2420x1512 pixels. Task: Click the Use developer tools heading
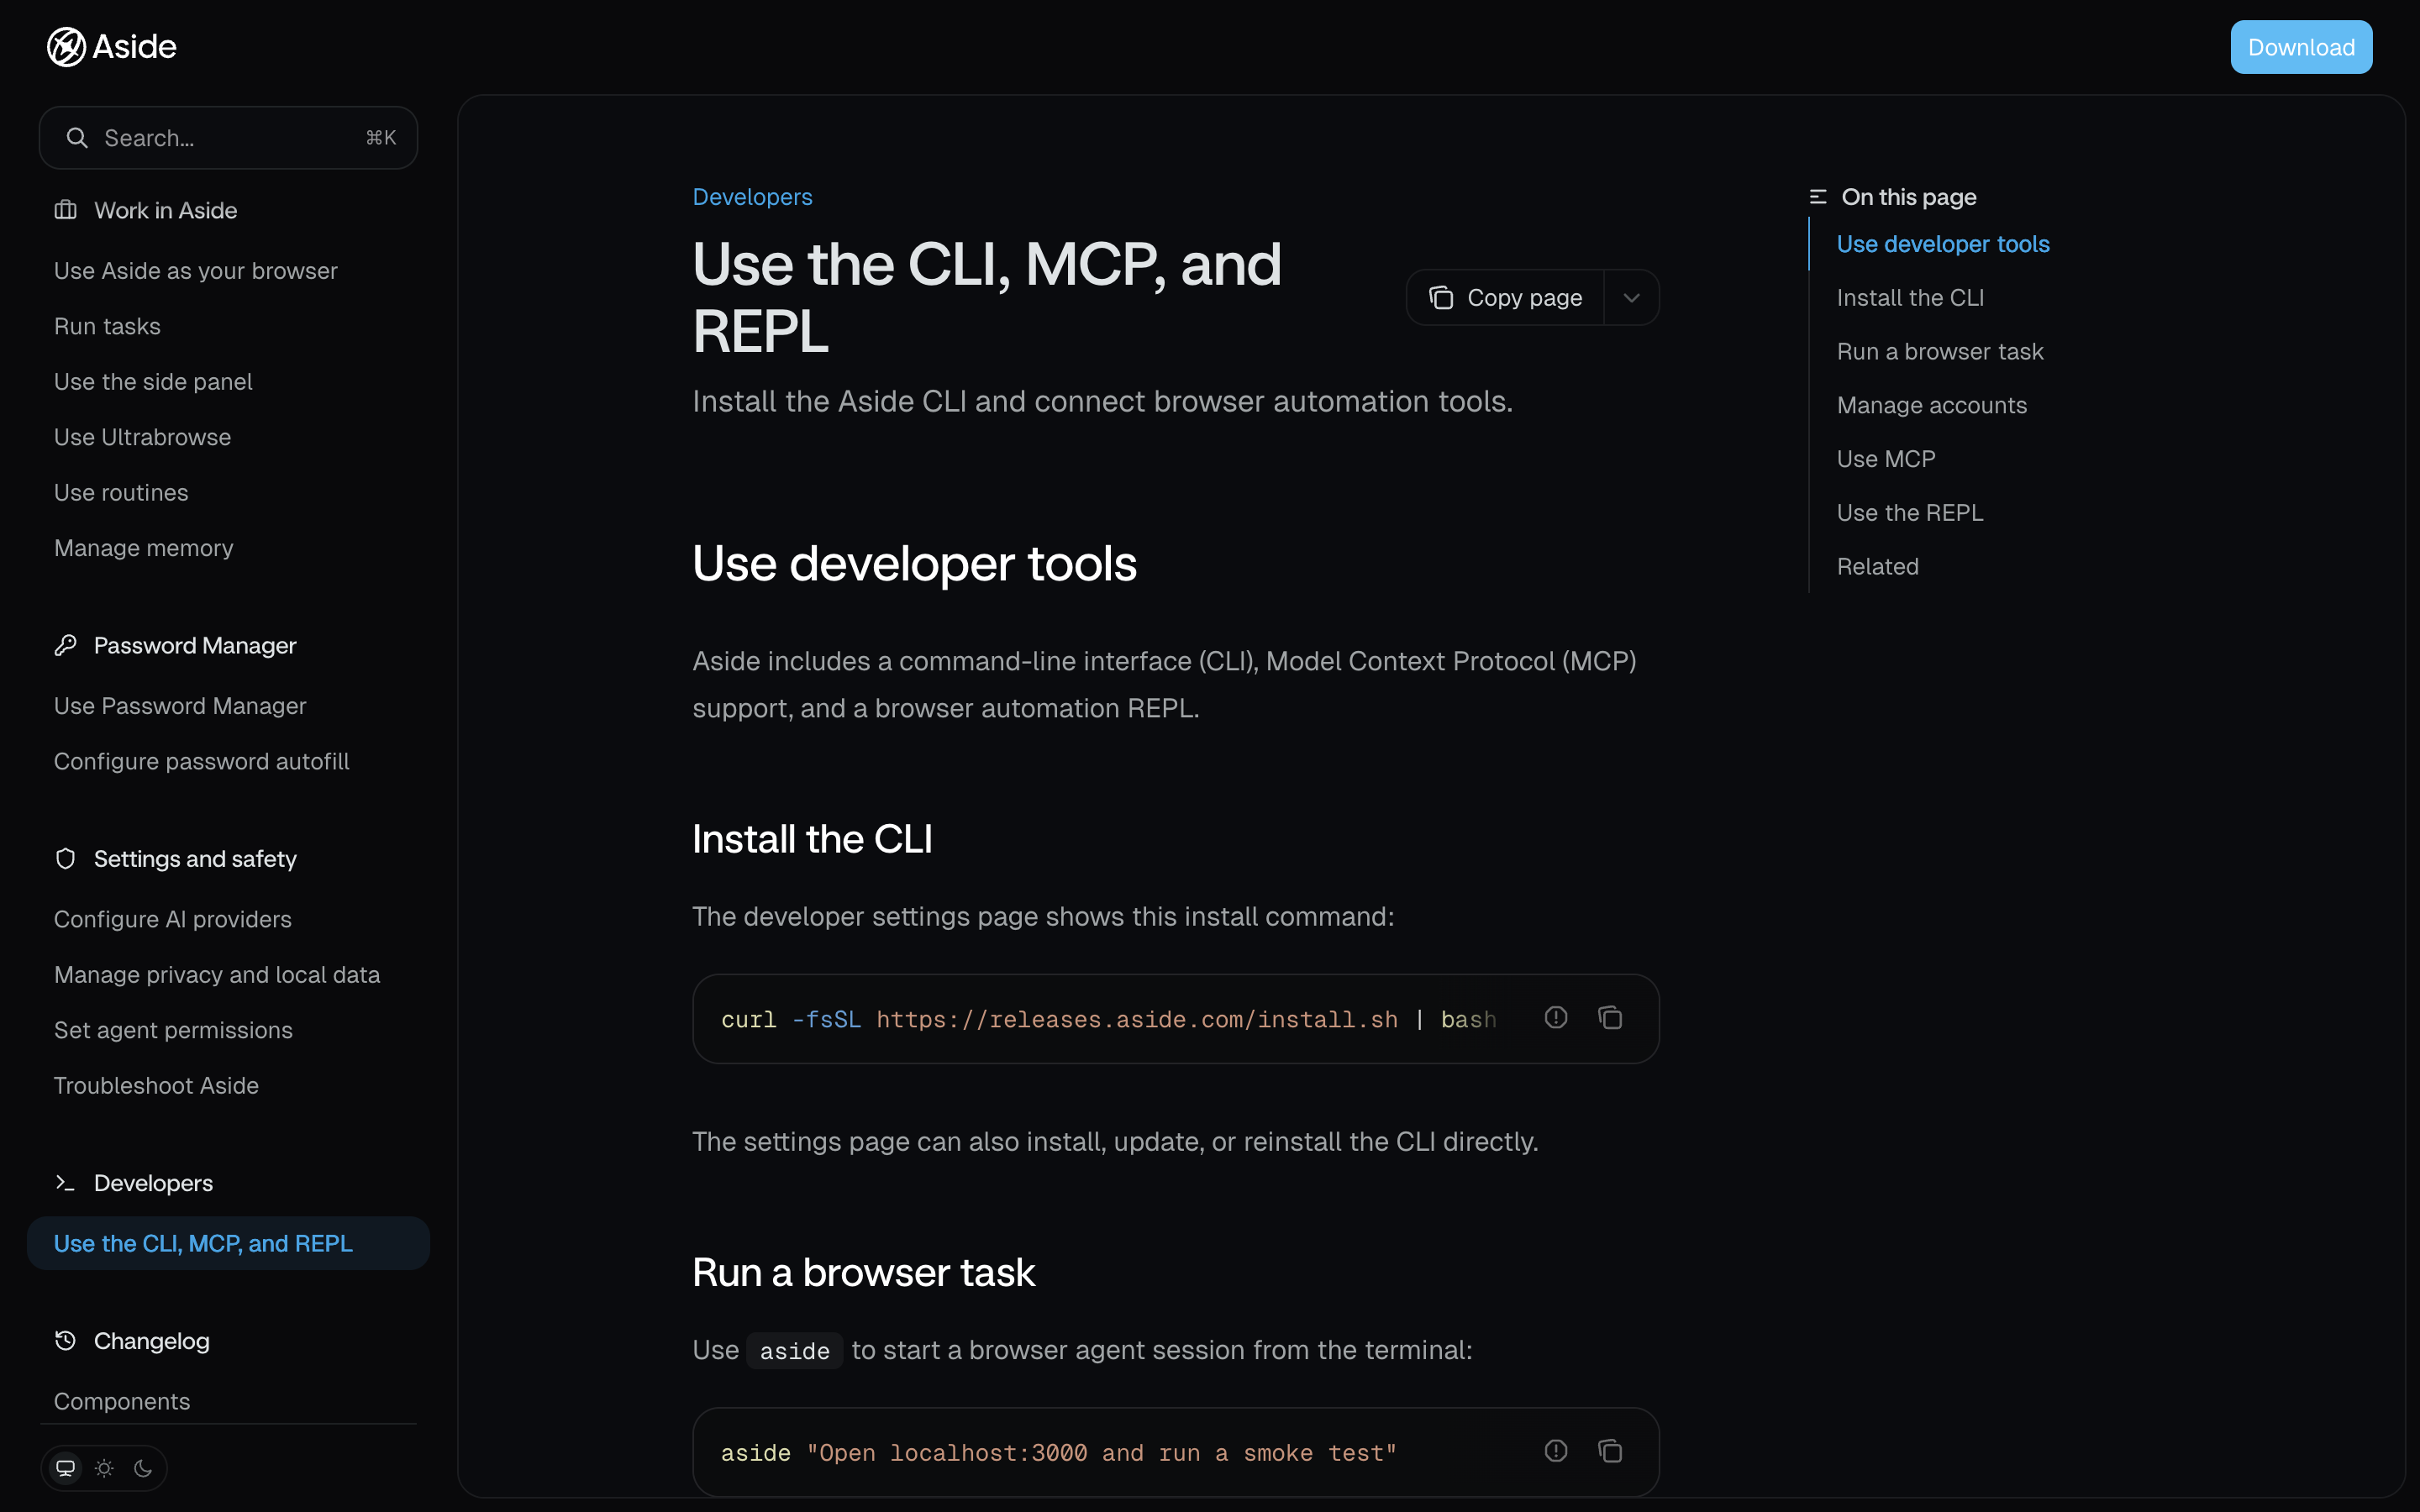click(914, 564)
